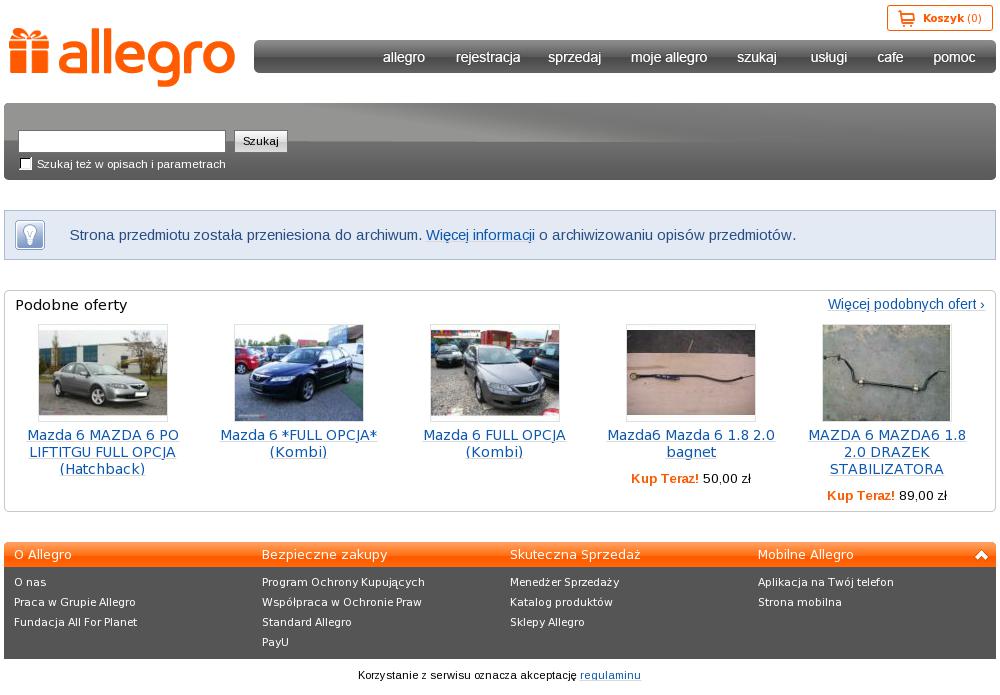Open the allegro menu item
Screen dimensions: 1000x695
[404, 57]
